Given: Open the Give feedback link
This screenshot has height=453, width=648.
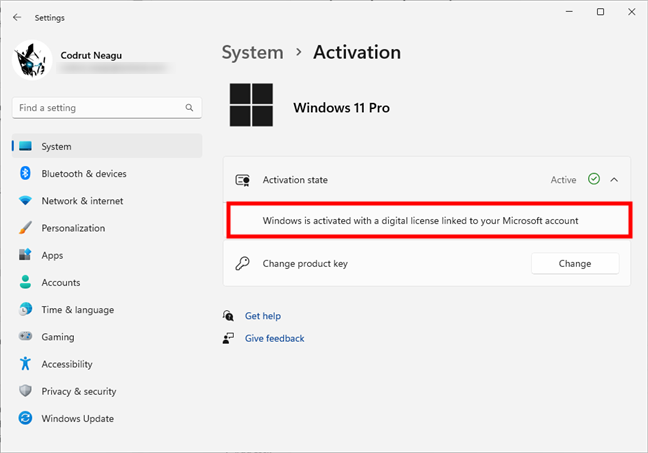Looking at the screenshot, I should tap(274, 339).
